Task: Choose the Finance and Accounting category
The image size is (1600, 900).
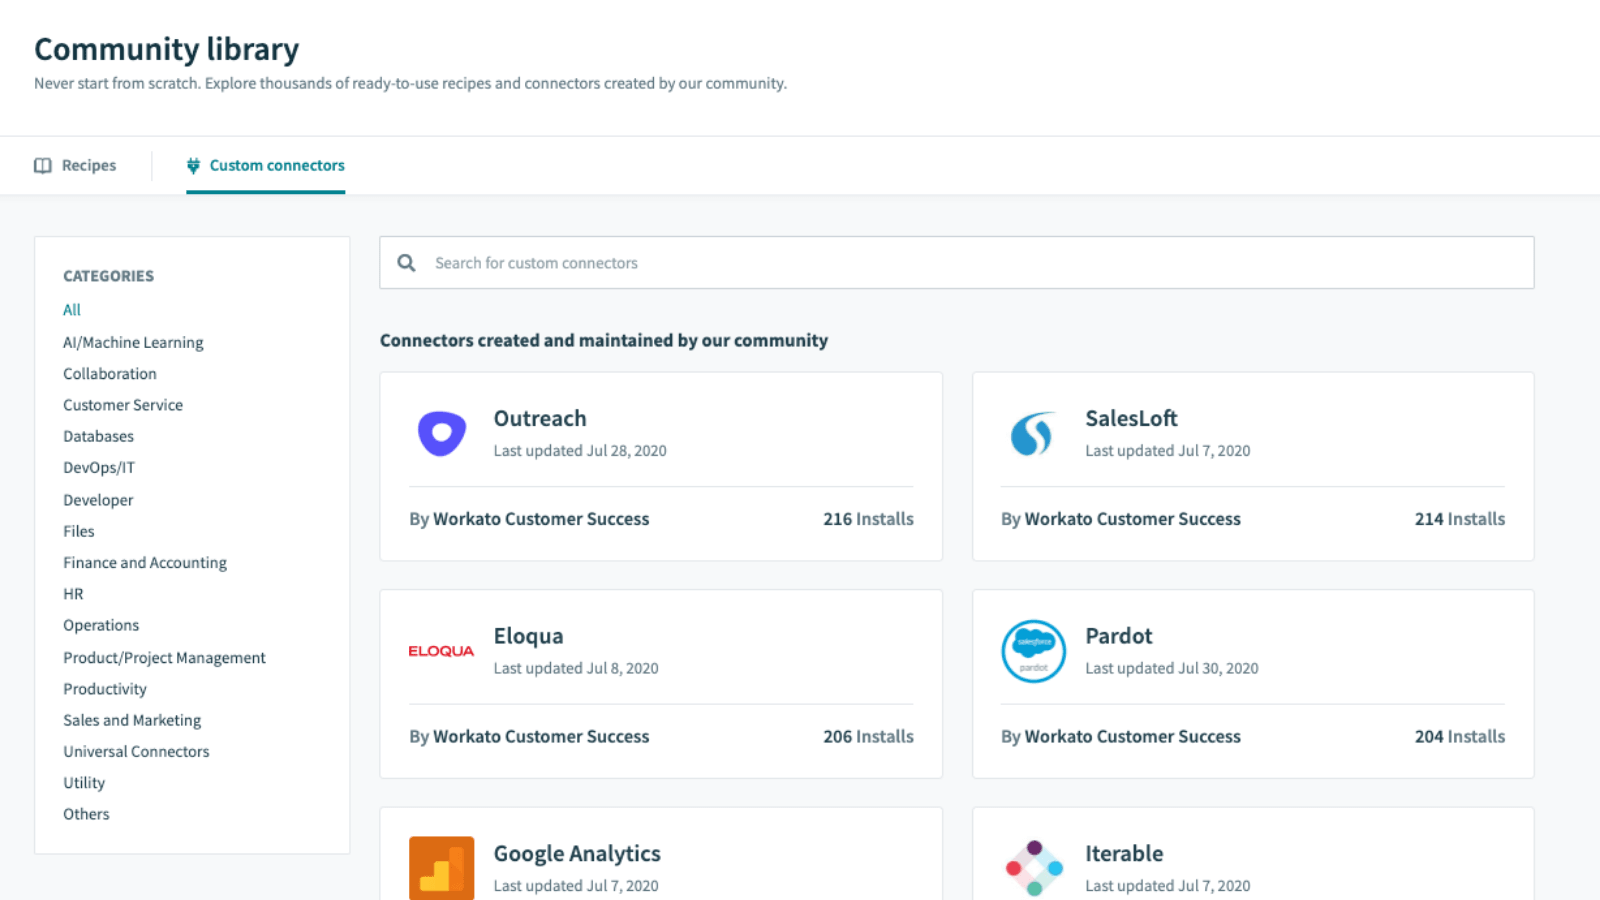Action: coord(145,563)
